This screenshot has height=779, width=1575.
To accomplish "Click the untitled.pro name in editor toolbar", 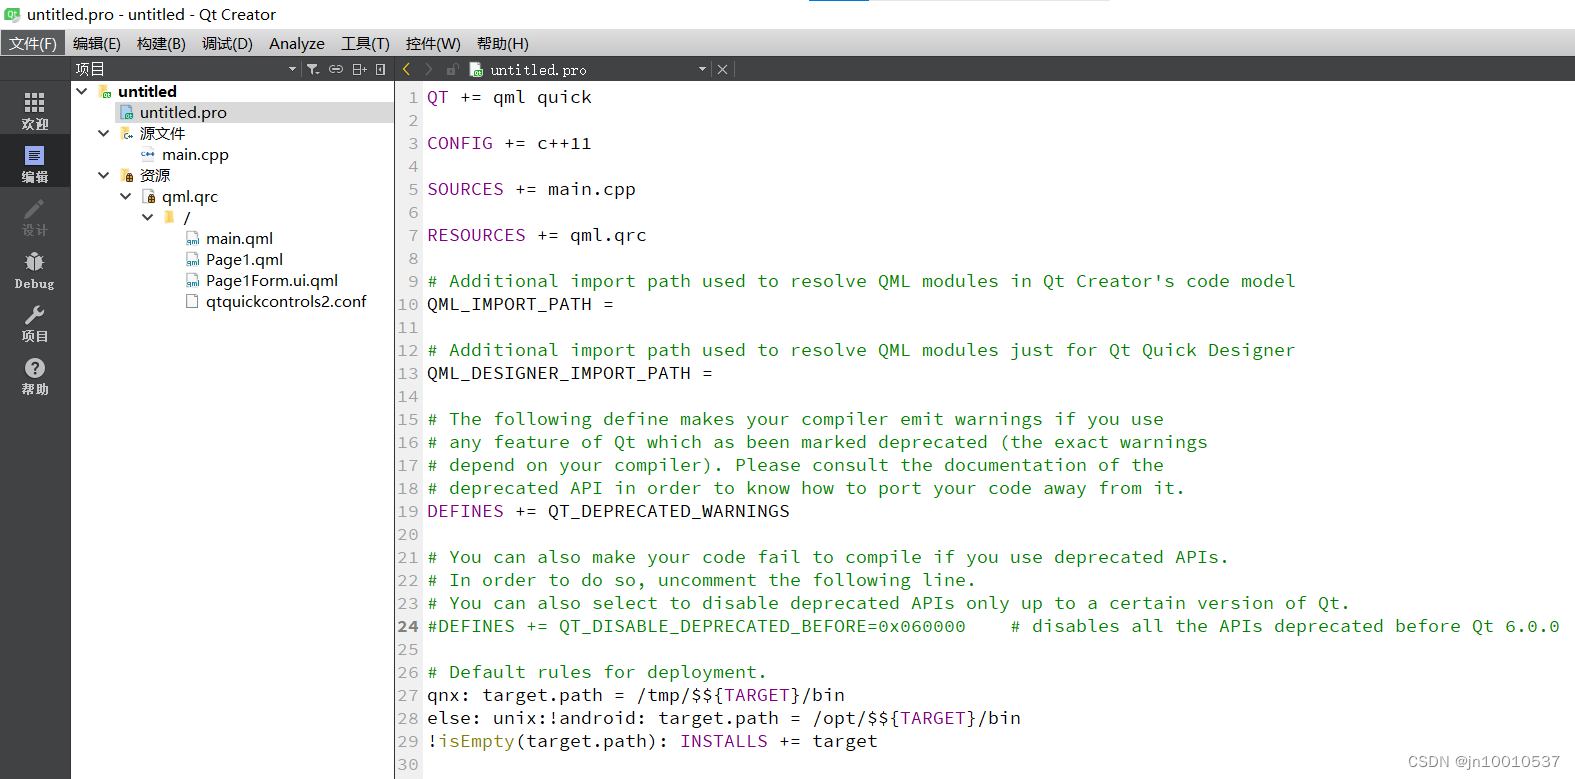I will (x=538, y=70).
